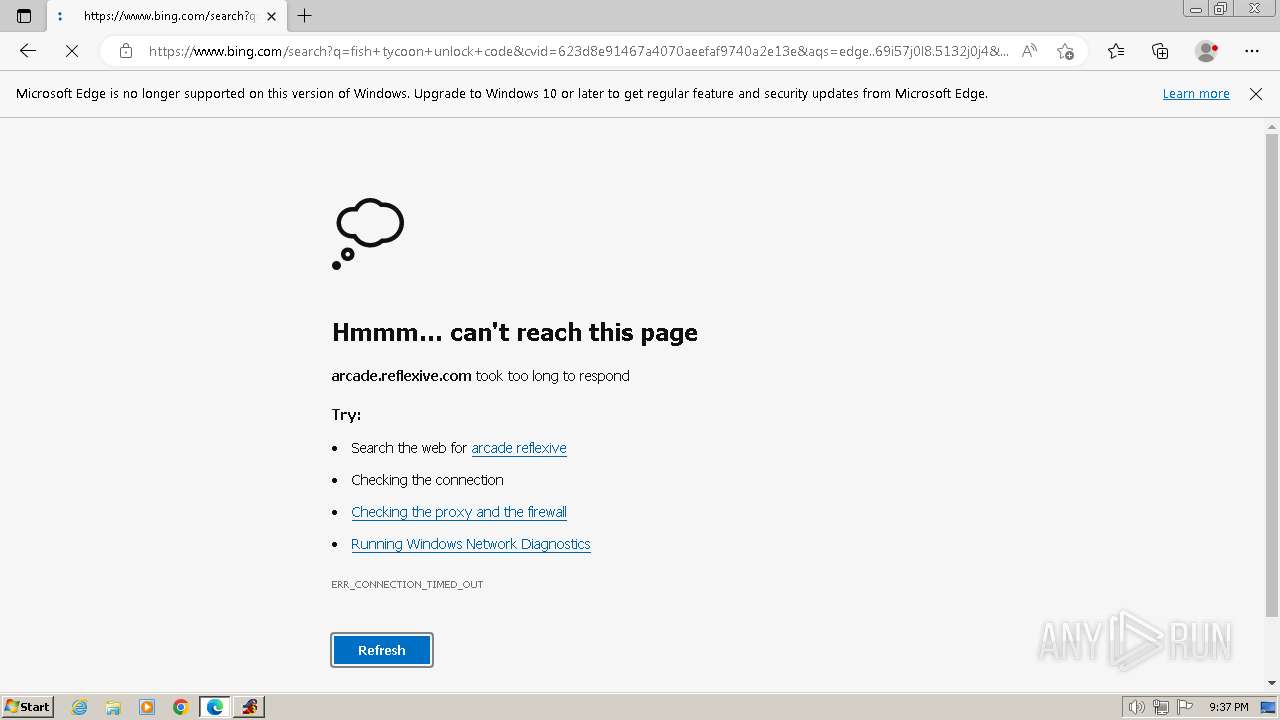Close the bing.com search tab
This screenshot has height=720, width=1280.
tap(271, 16)
